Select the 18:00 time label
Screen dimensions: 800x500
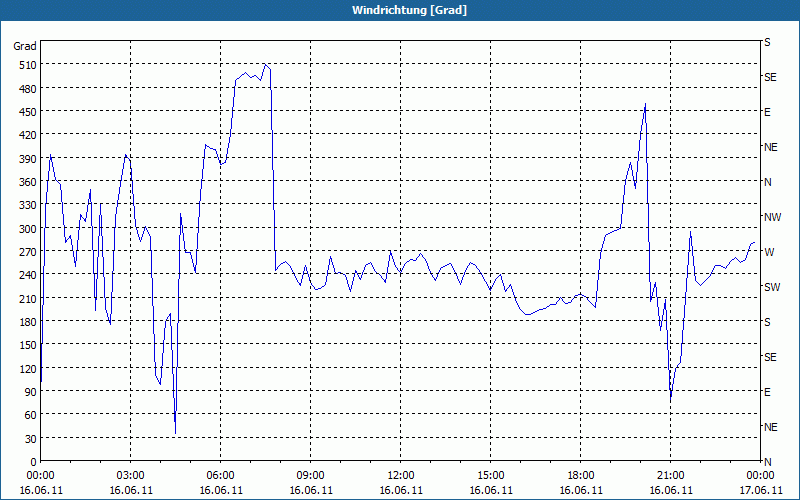point(581,476)
